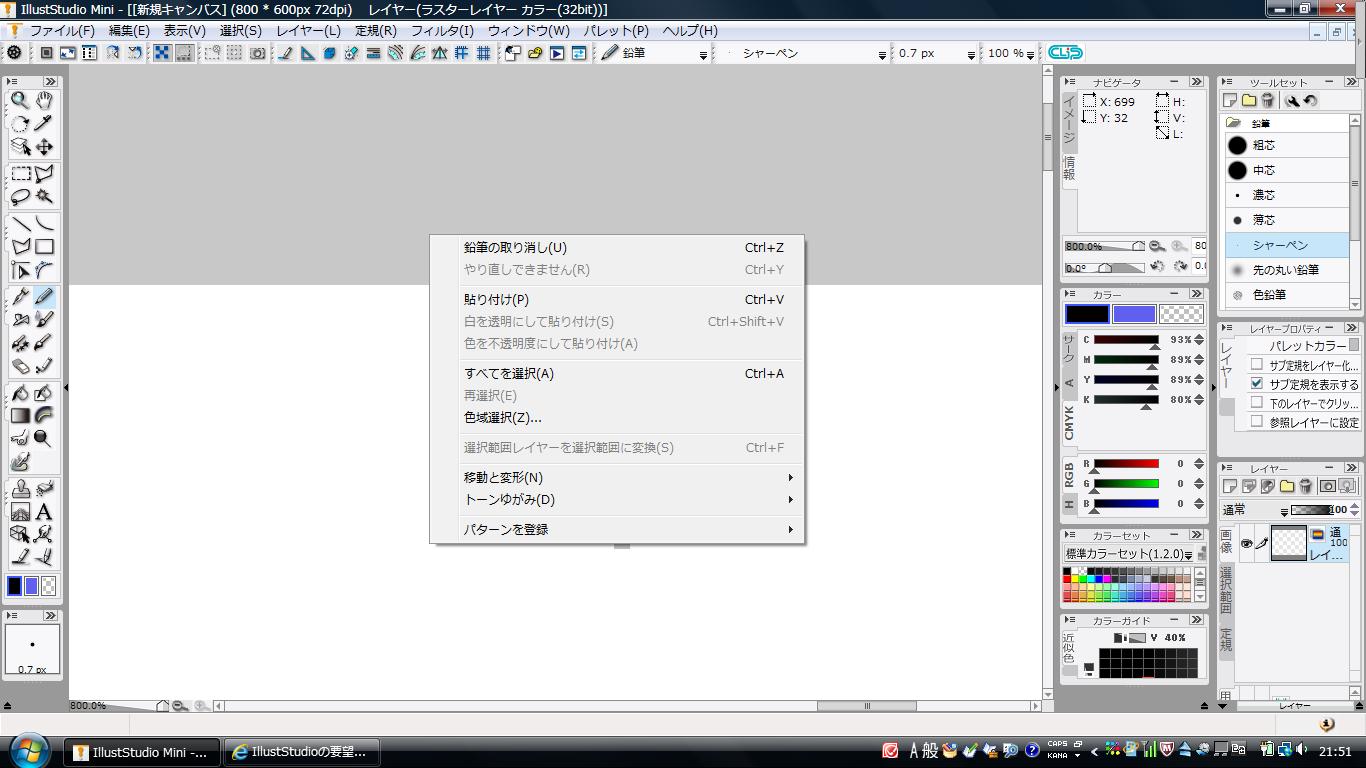Select the 薄芯 pencil preset
The width and height of the screenshot is (1366, 768).
pos(1287,220)
